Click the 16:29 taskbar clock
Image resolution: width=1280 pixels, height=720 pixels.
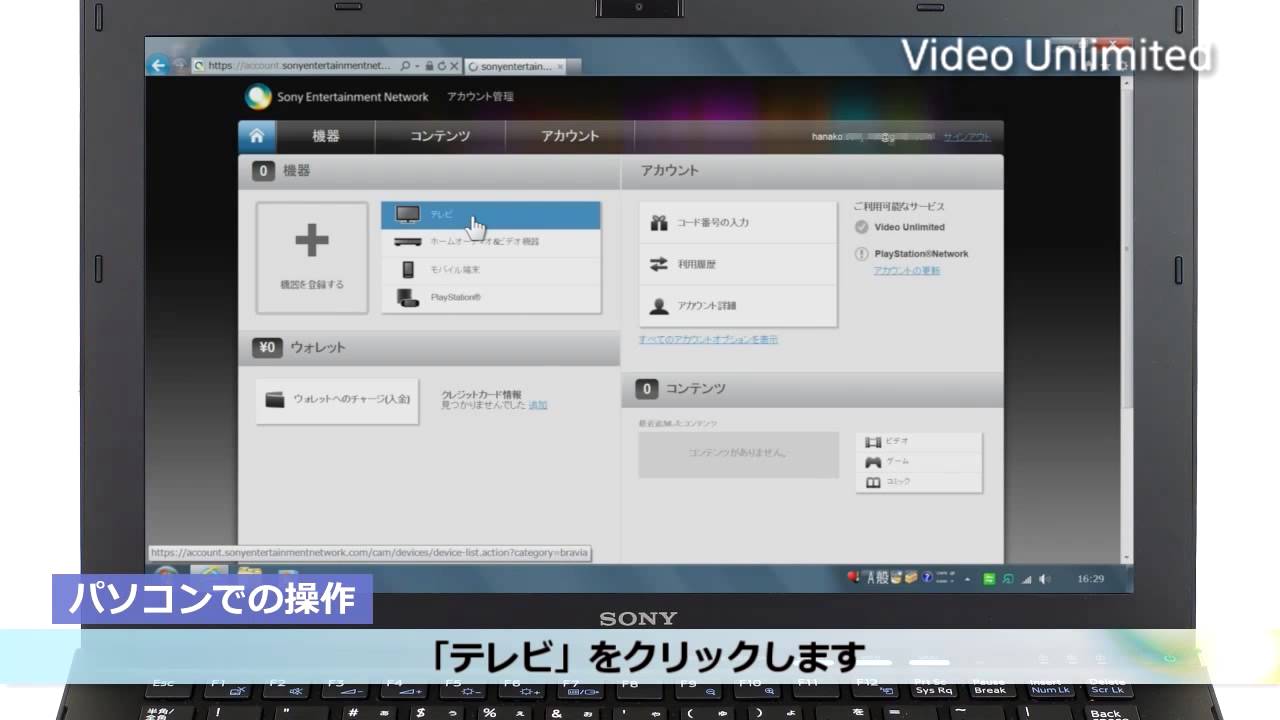1090,579
